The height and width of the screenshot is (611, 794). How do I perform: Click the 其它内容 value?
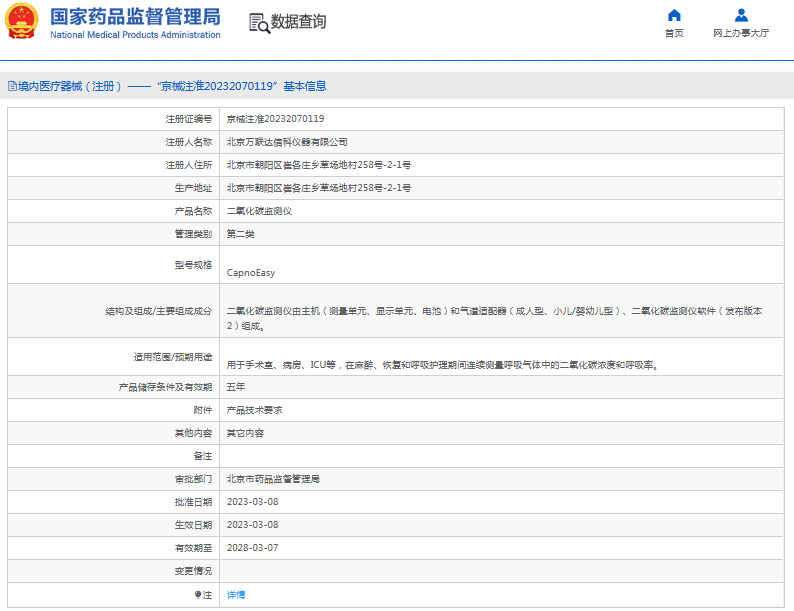click(x=246, y=433)
